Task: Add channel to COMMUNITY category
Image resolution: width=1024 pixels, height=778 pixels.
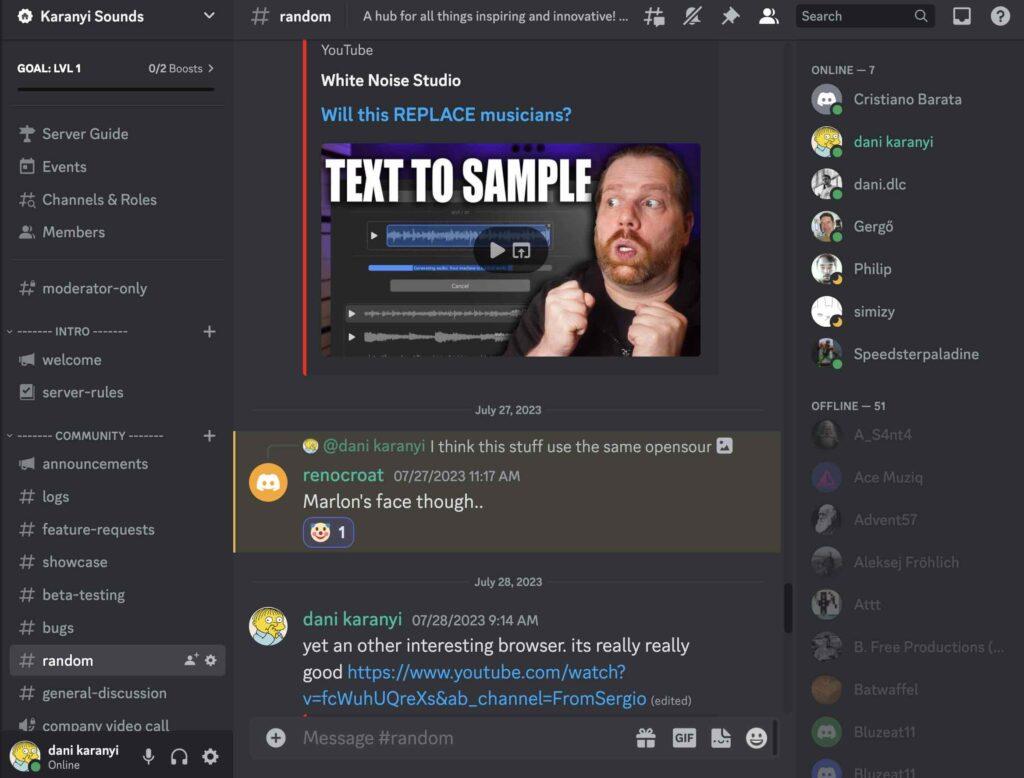Action: (209, 436)
